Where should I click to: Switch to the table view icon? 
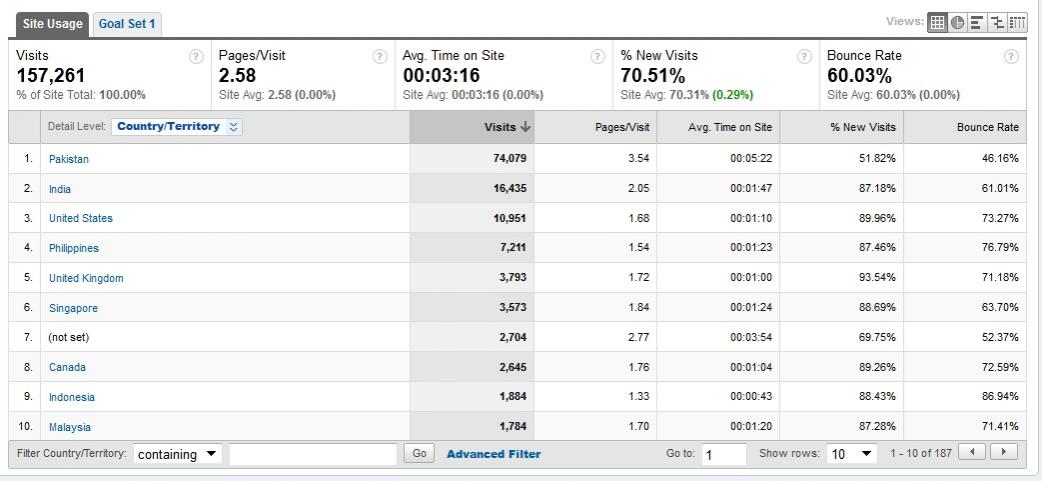click(937, 22)
